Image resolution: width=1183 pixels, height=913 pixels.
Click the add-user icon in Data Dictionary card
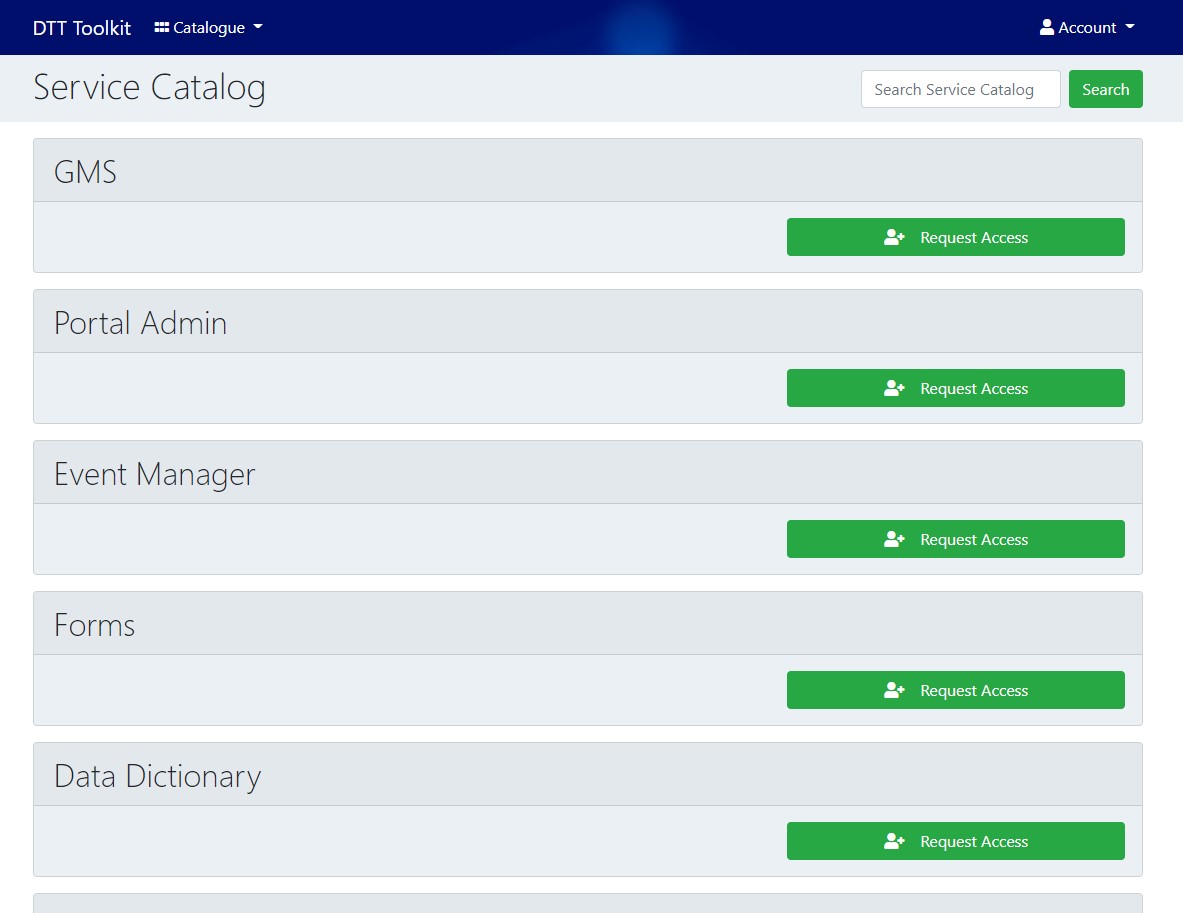pyautogui.click(x=894, y=842)
